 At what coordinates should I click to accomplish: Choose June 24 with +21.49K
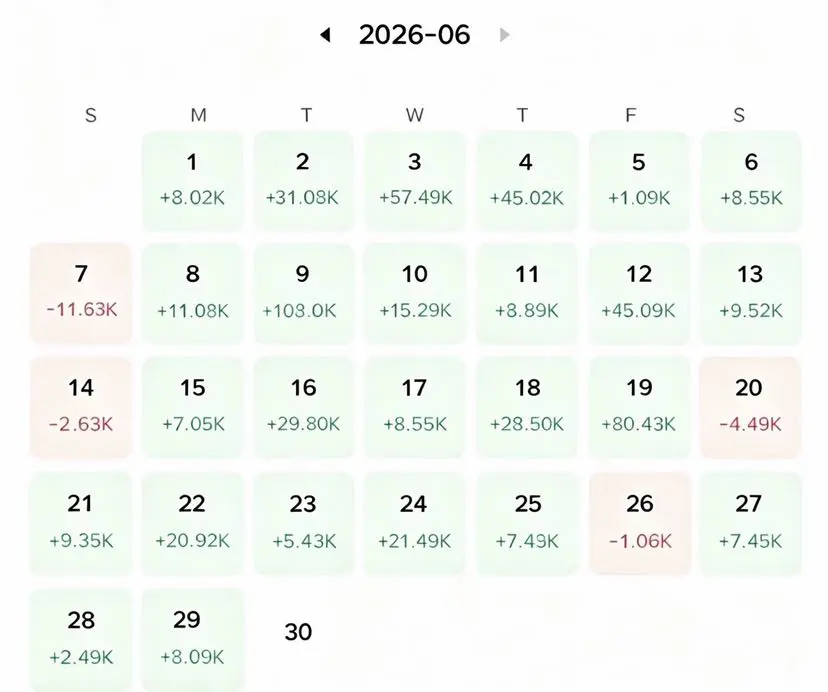415,523
